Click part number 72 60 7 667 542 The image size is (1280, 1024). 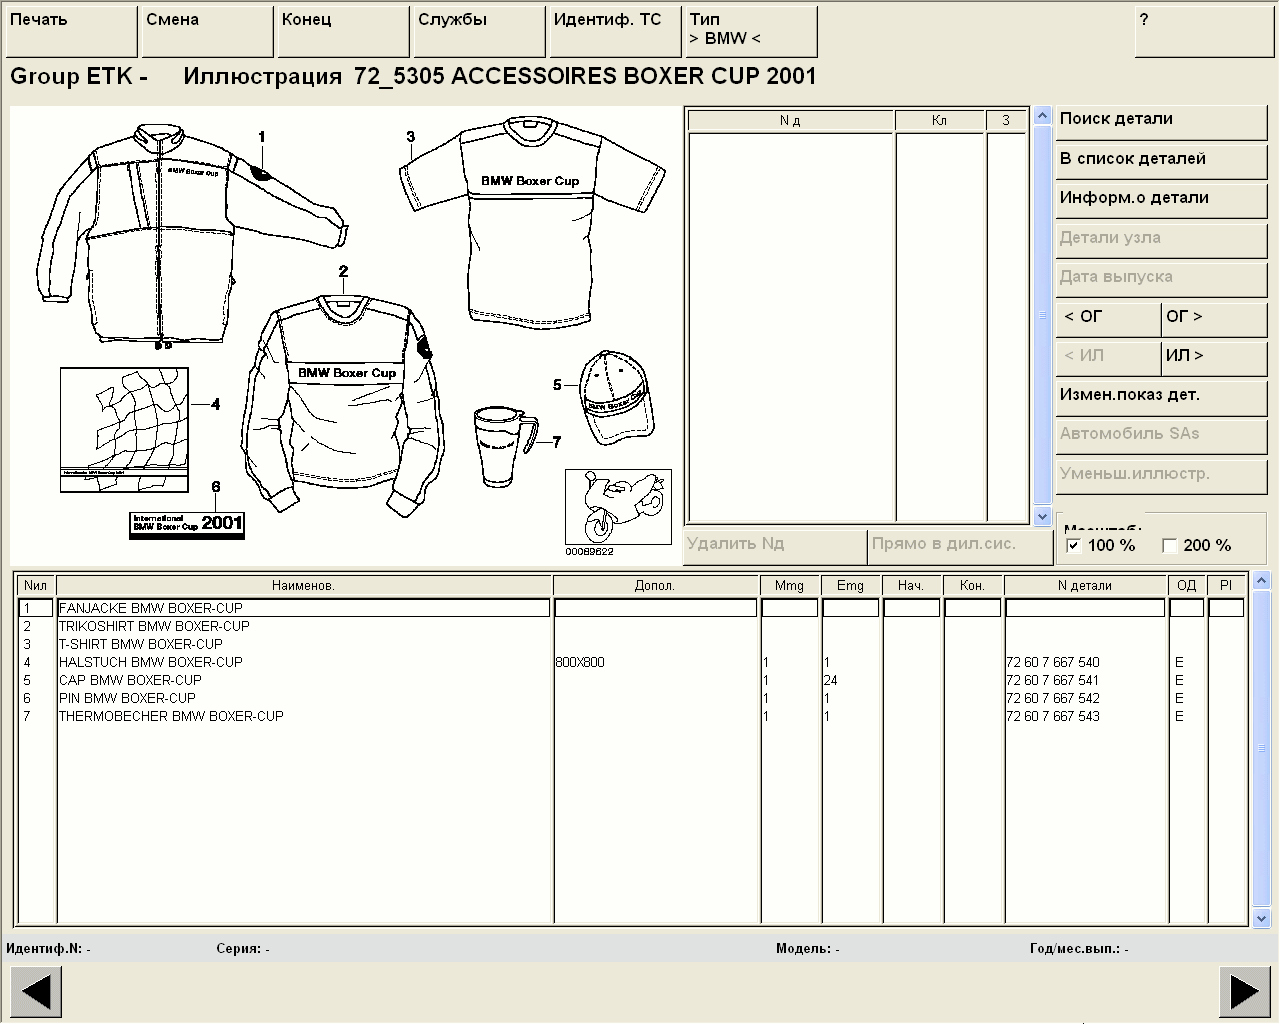(x=1053, y=698)
